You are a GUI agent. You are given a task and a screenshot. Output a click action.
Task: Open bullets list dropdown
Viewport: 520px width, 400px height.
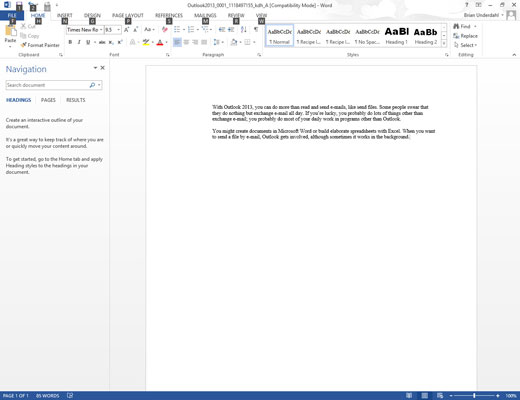coord(184,30)
